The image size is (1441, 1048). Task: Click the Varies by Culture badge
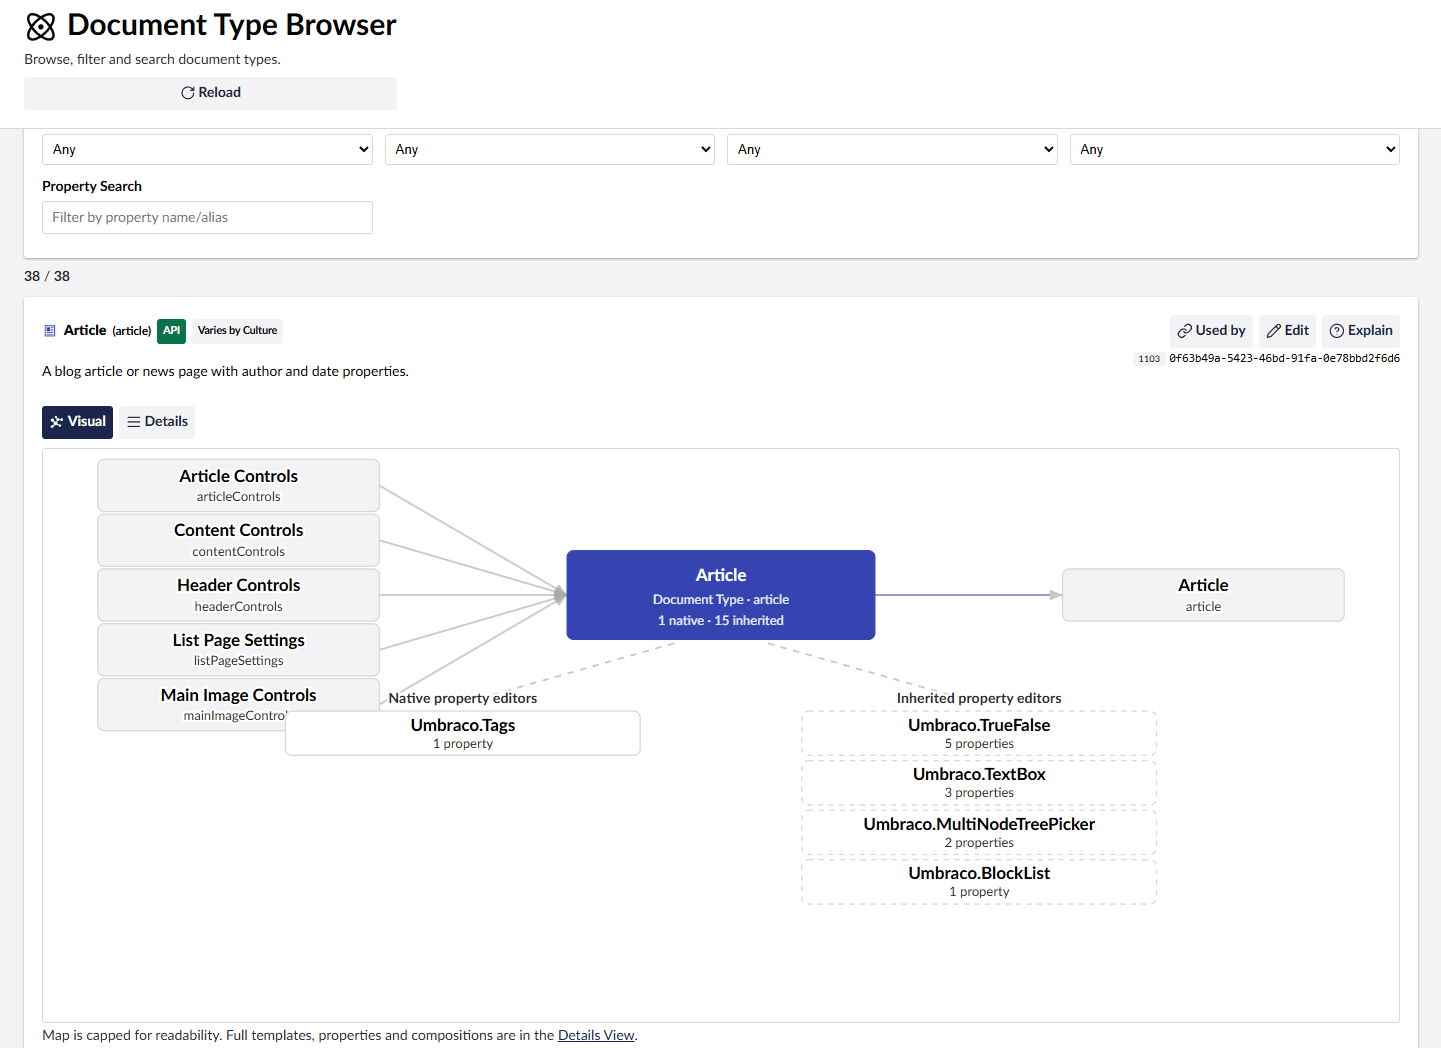[237, 331]
